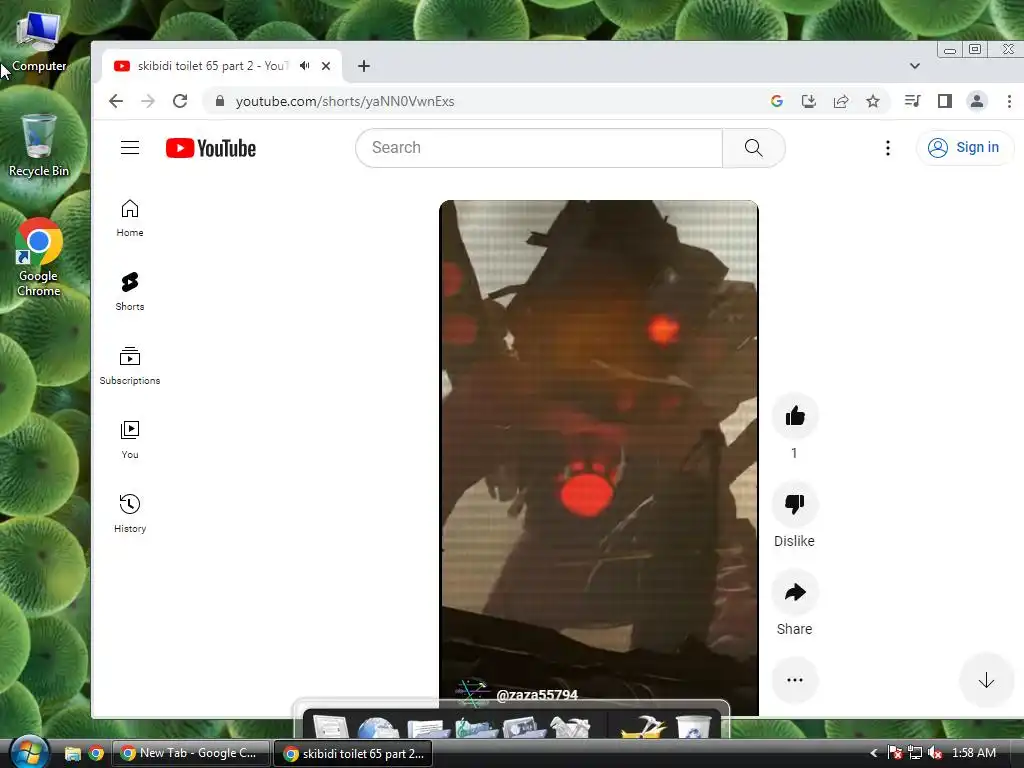Open the documents folder in the dock

[x=427, y=727]
